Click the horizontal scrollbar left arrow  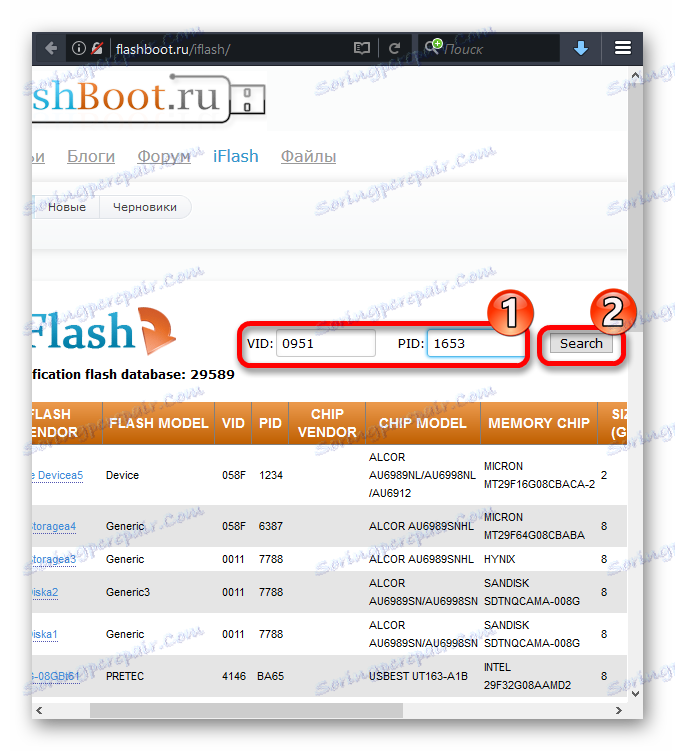coord(39,711)
